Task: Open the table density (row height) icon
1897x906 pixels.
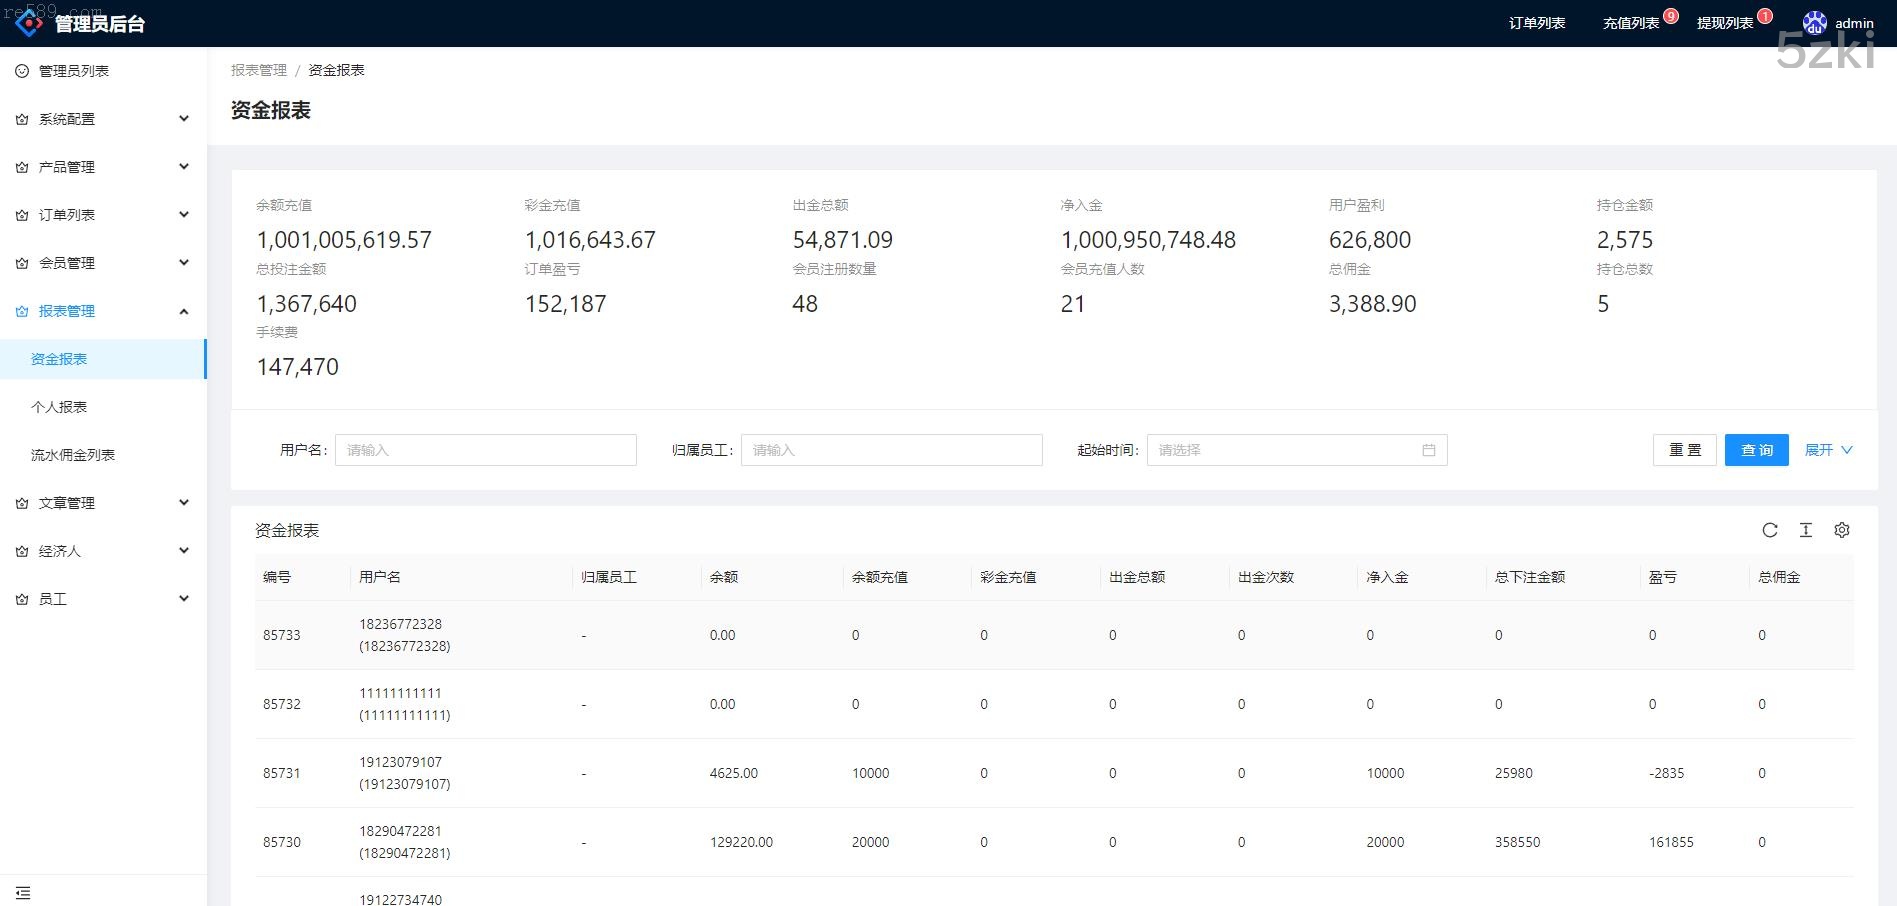Action: pos(1805,530)
